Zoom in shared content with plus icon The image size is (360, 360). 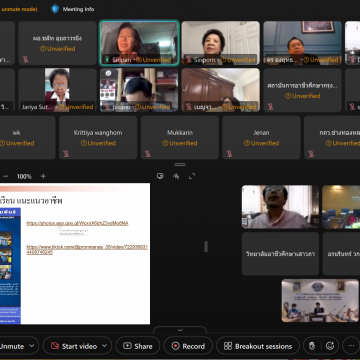[x=43, y=176]
